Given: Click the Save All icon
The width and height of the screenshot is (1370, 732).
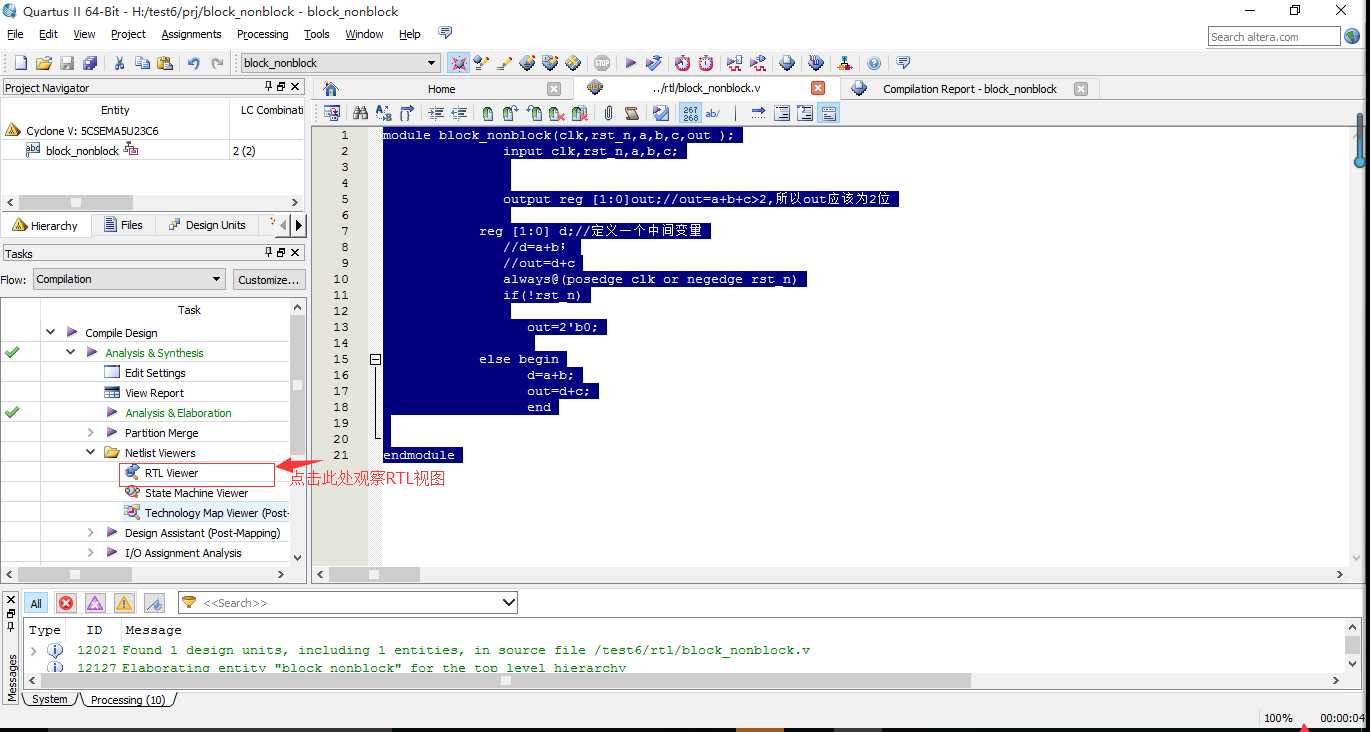Looking at the screenshot, I should pos(90,63).
